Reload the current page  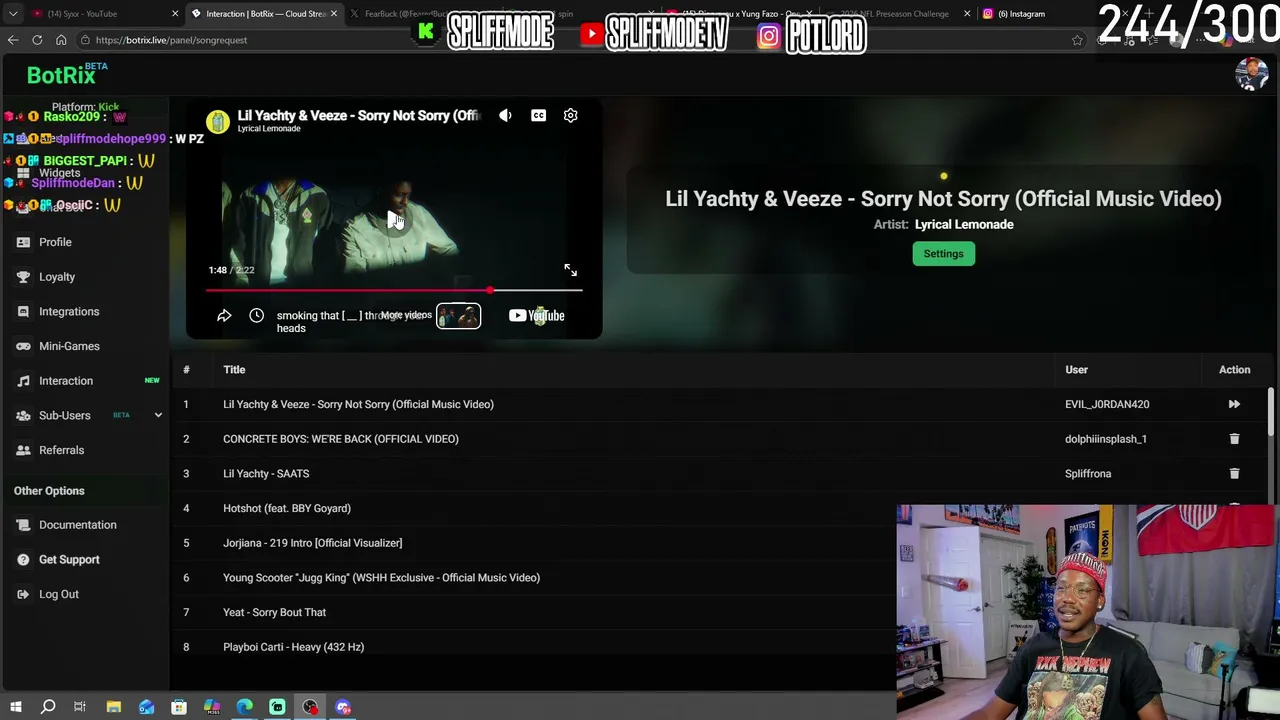coord(37,40)
